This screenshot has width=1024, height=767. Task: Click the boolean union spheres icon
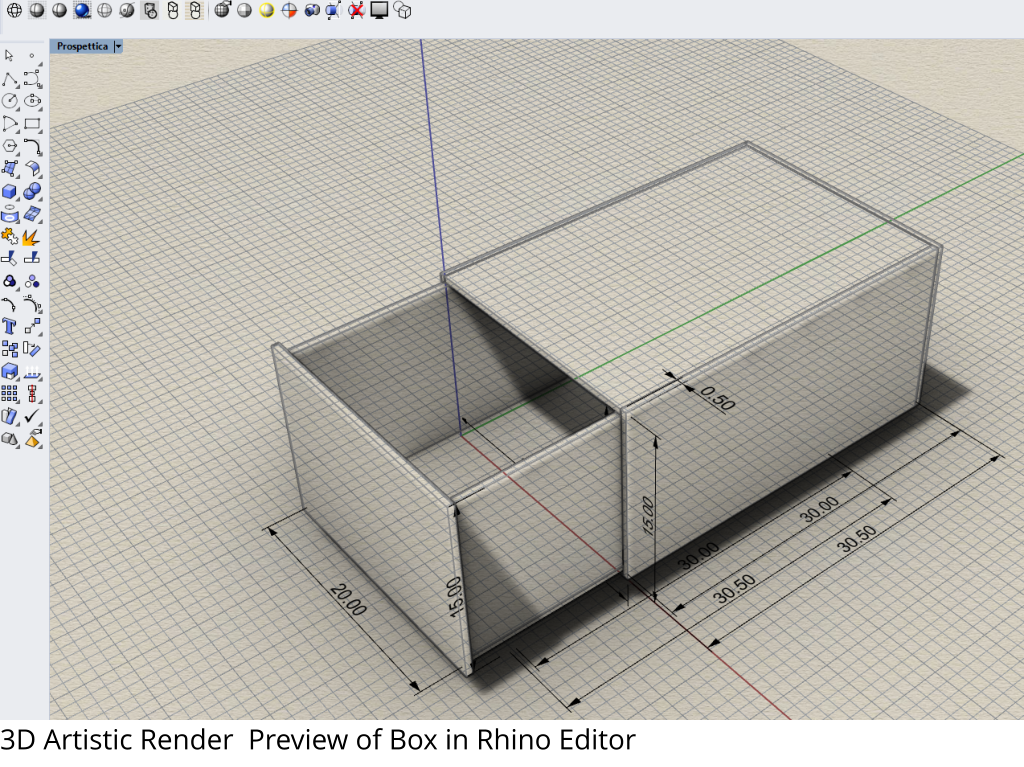33,191
